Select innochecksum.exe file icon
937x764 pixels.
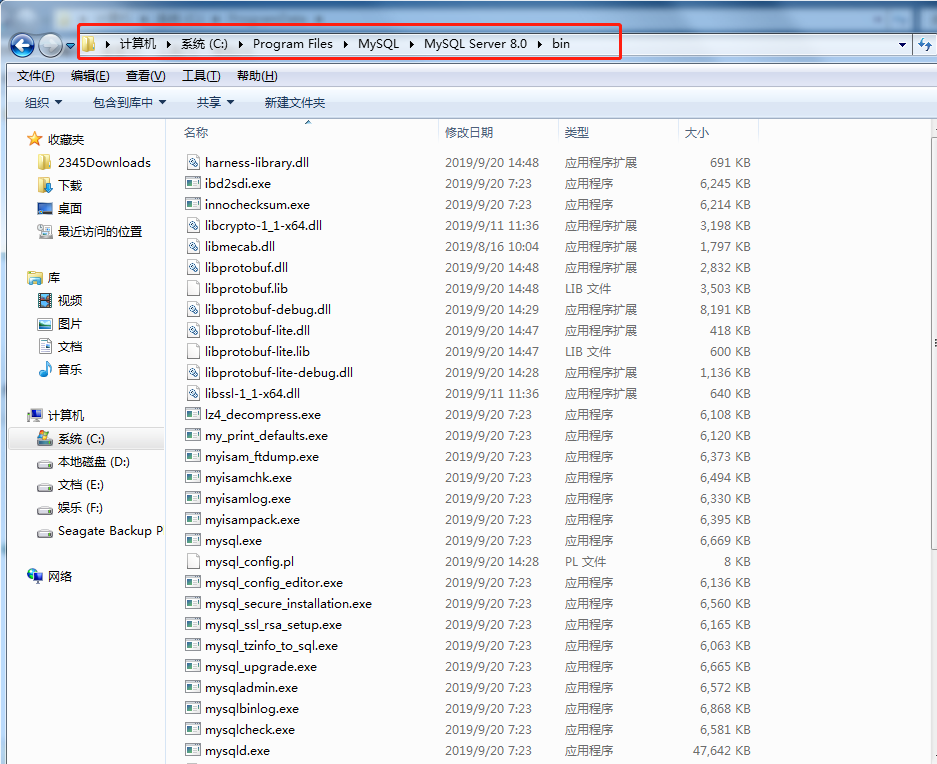(193, 204)
